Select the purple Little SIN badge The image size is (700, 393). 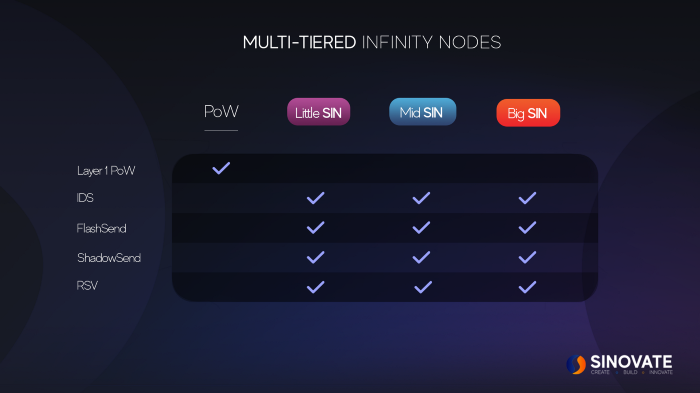point(318,112)
